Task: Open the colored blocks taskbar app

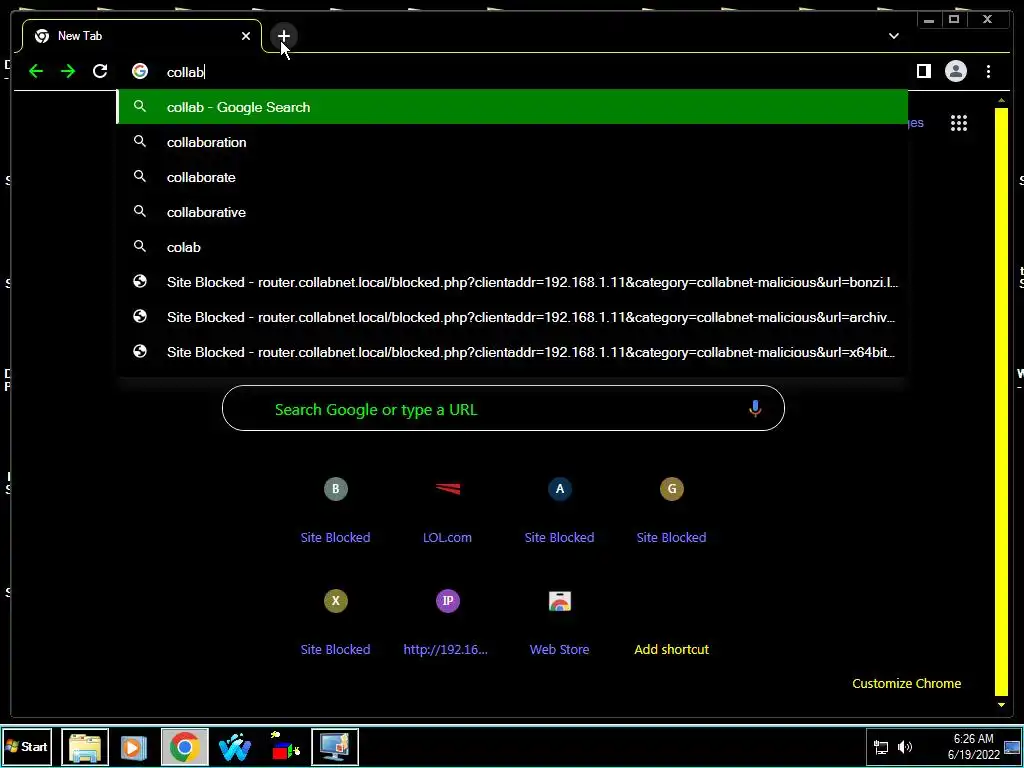Action: (285, 746)
